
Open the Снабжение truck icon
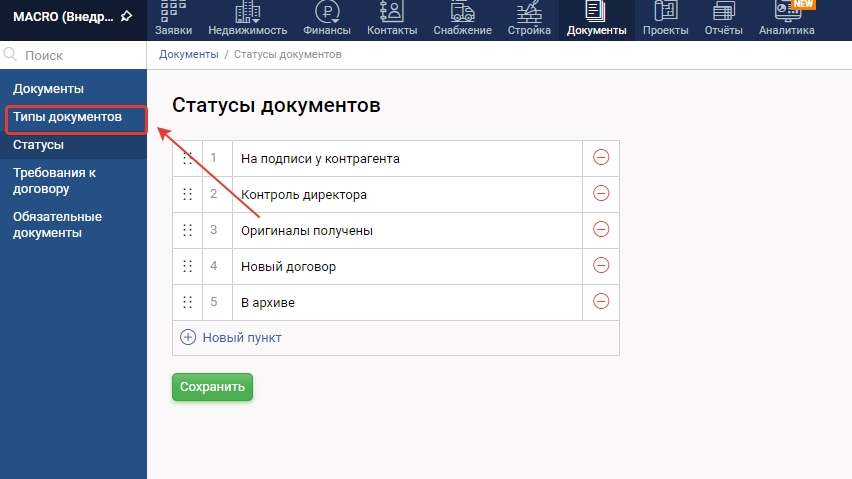coord(462,12)
